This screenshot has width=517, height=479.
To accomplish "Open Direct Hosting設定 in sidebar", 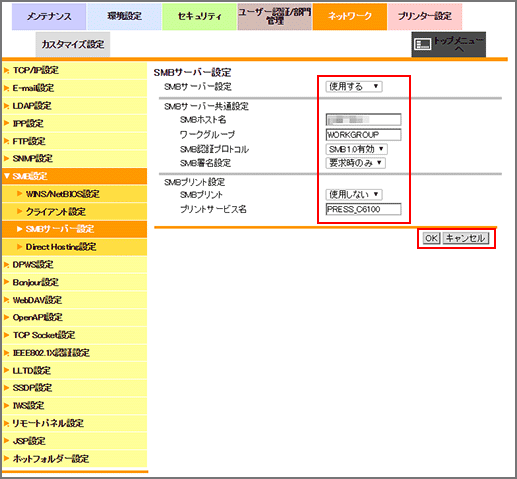I will click(74, 247).
